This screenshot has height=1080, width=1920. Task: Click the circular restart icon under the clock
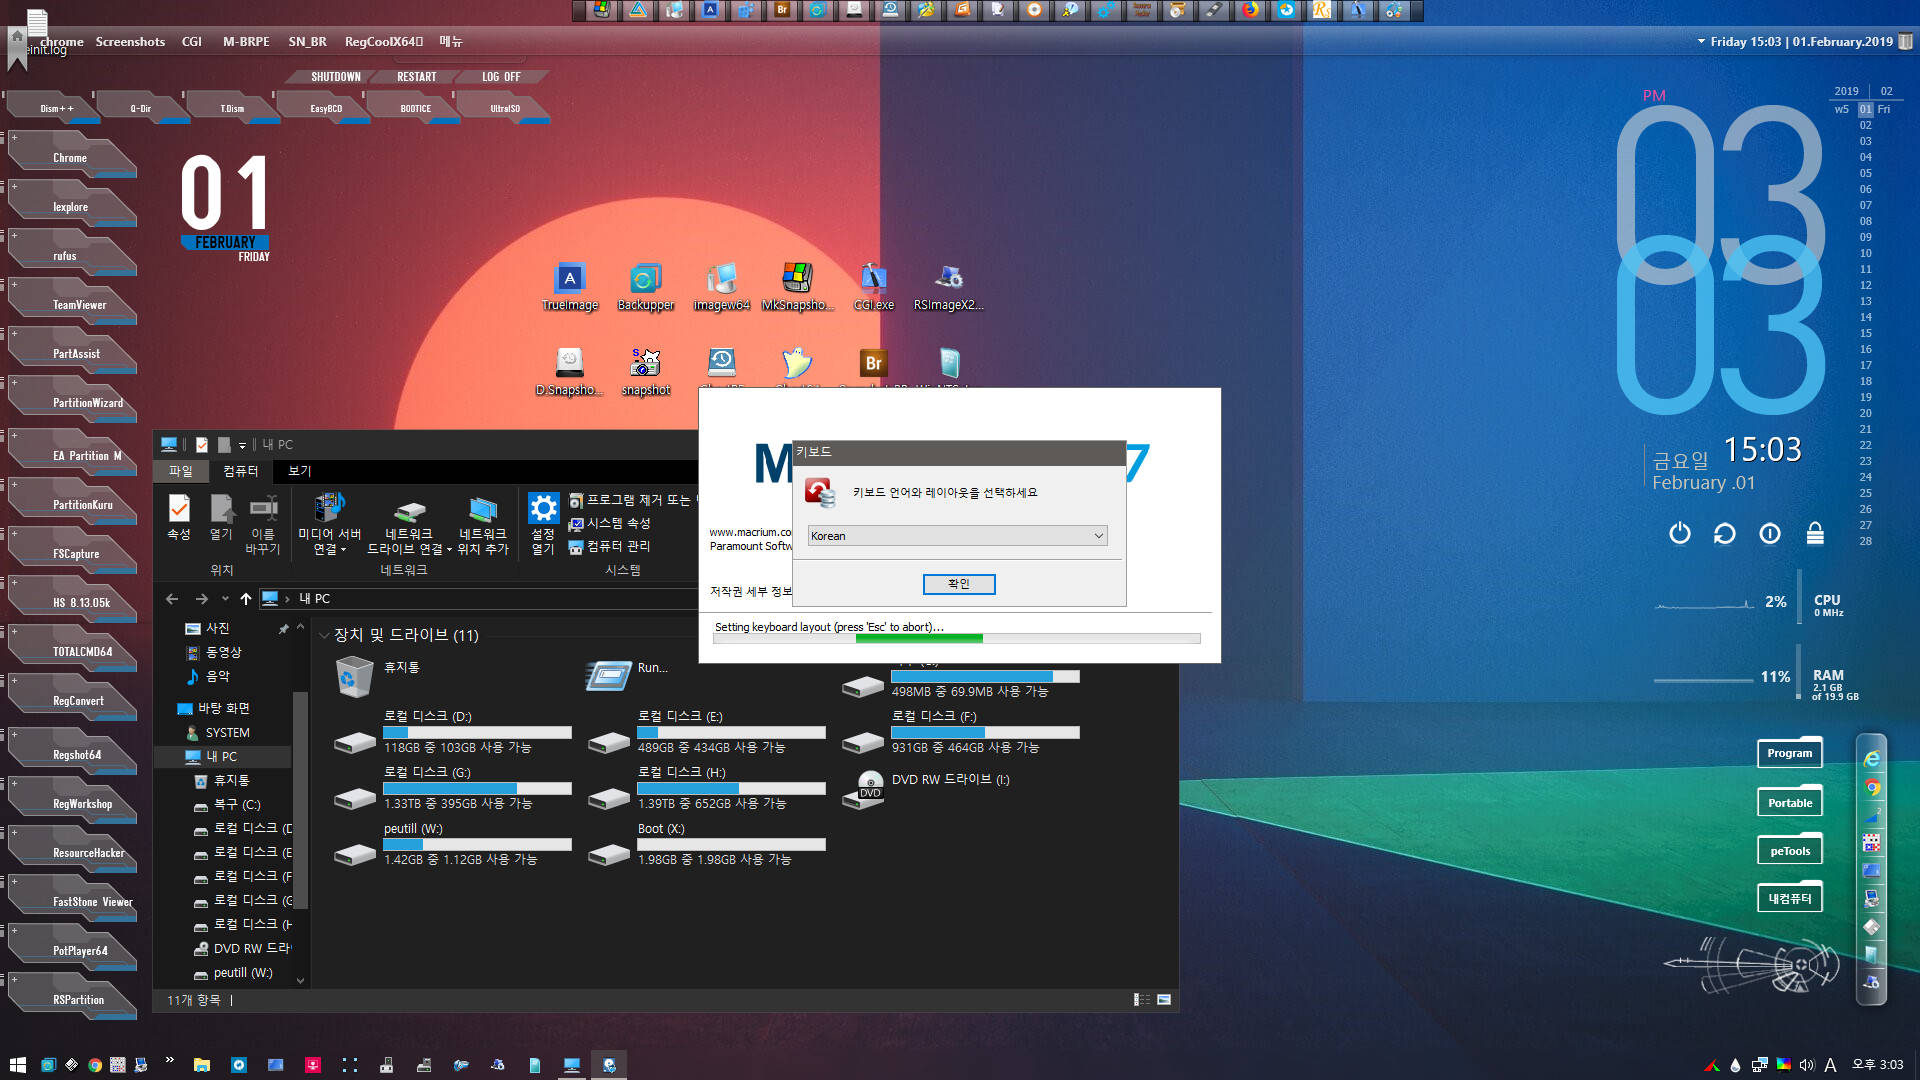1724,533
